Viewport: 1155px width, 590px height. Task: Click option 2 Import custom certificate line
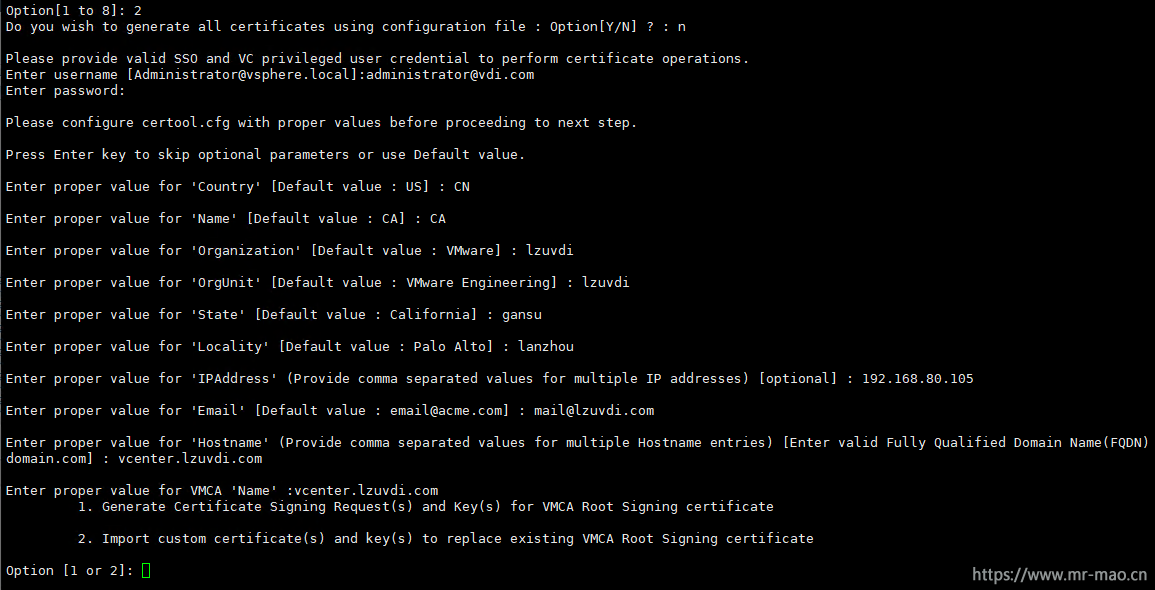(x=457, y=538)
